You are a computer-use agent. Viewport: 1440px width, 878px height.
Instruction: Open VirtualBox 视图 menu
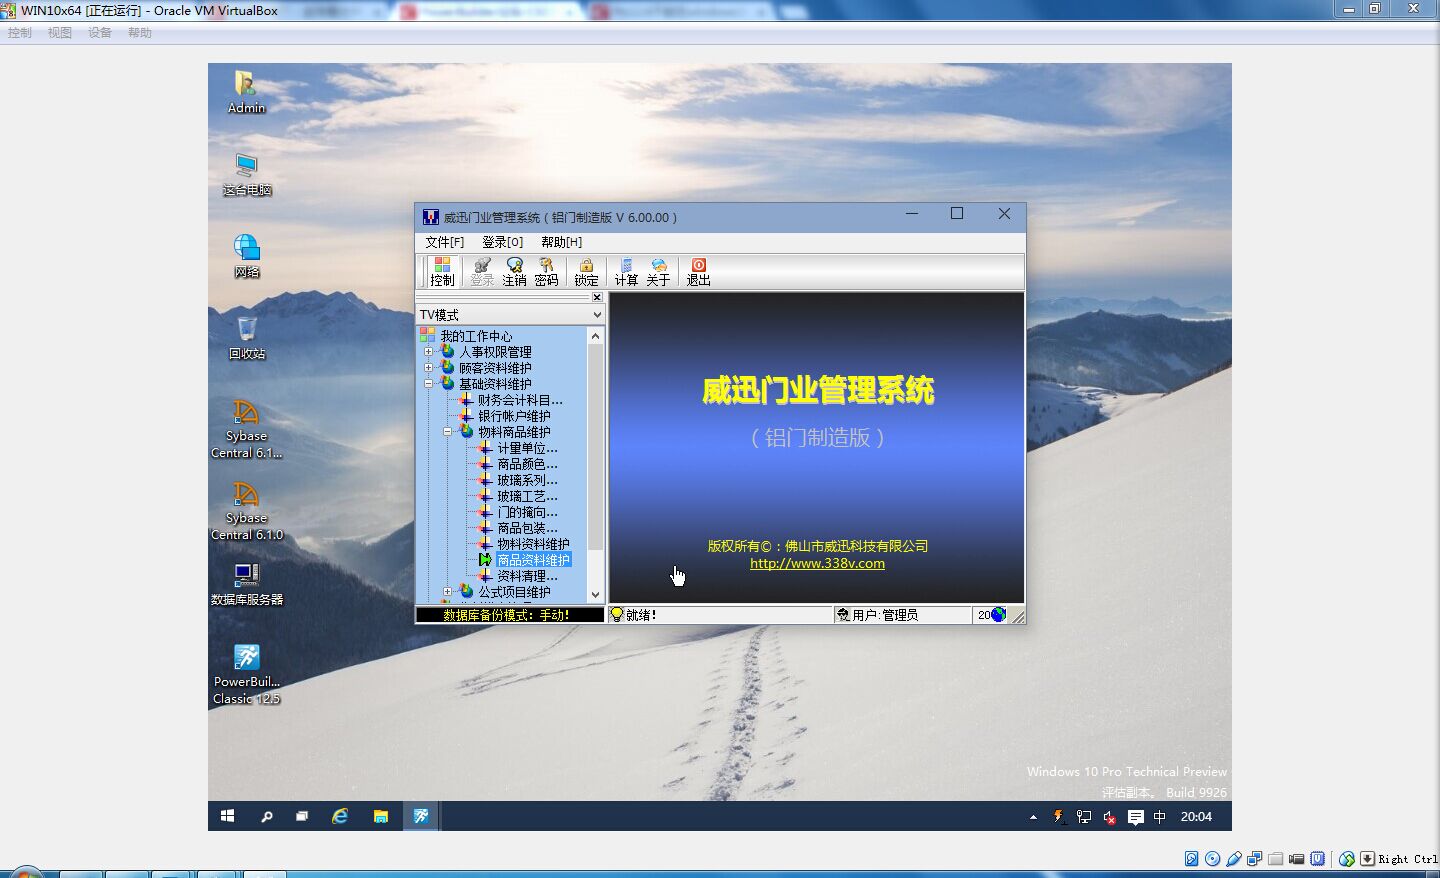click(x=60, y=33)
